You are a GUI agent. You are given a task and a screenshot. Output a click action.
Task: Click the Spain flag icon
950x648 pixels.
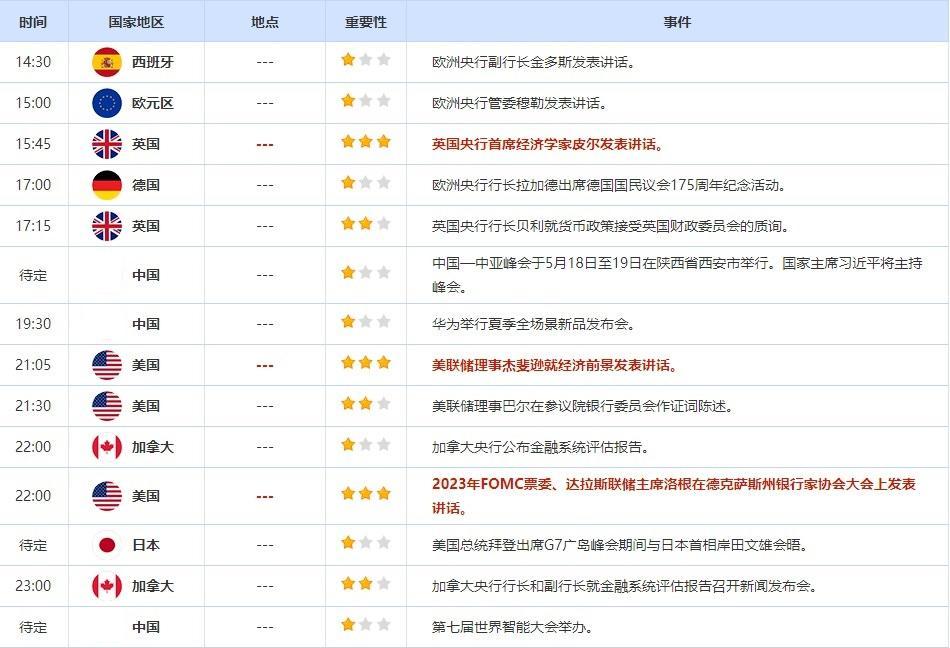tap(106, 62)
